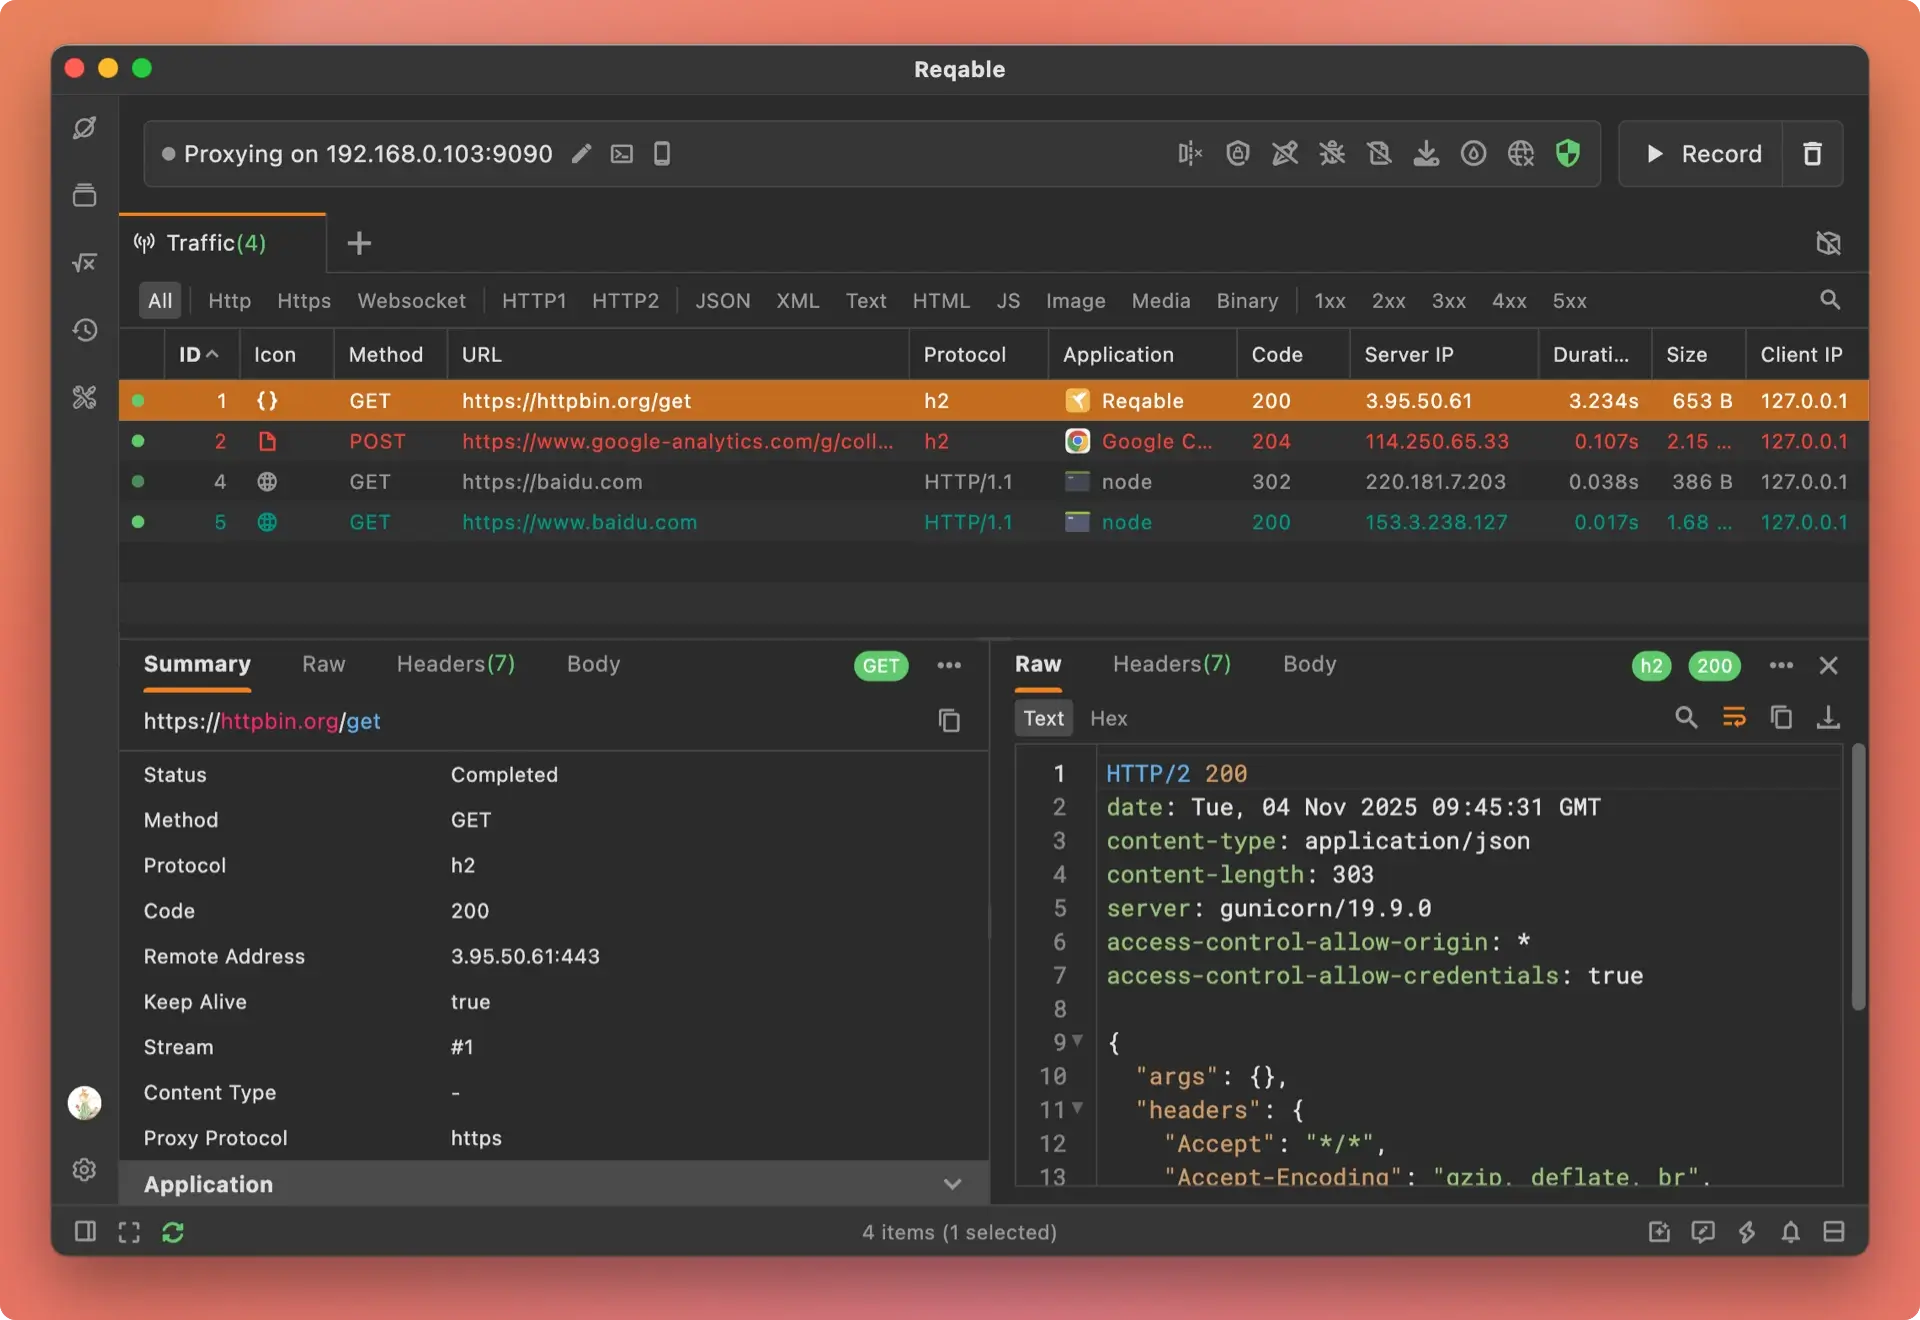Toggle the crossed-eye icon near the Traffic tab
The height and width of the screenshot is (1320, 1920).
pos(1828,243)
